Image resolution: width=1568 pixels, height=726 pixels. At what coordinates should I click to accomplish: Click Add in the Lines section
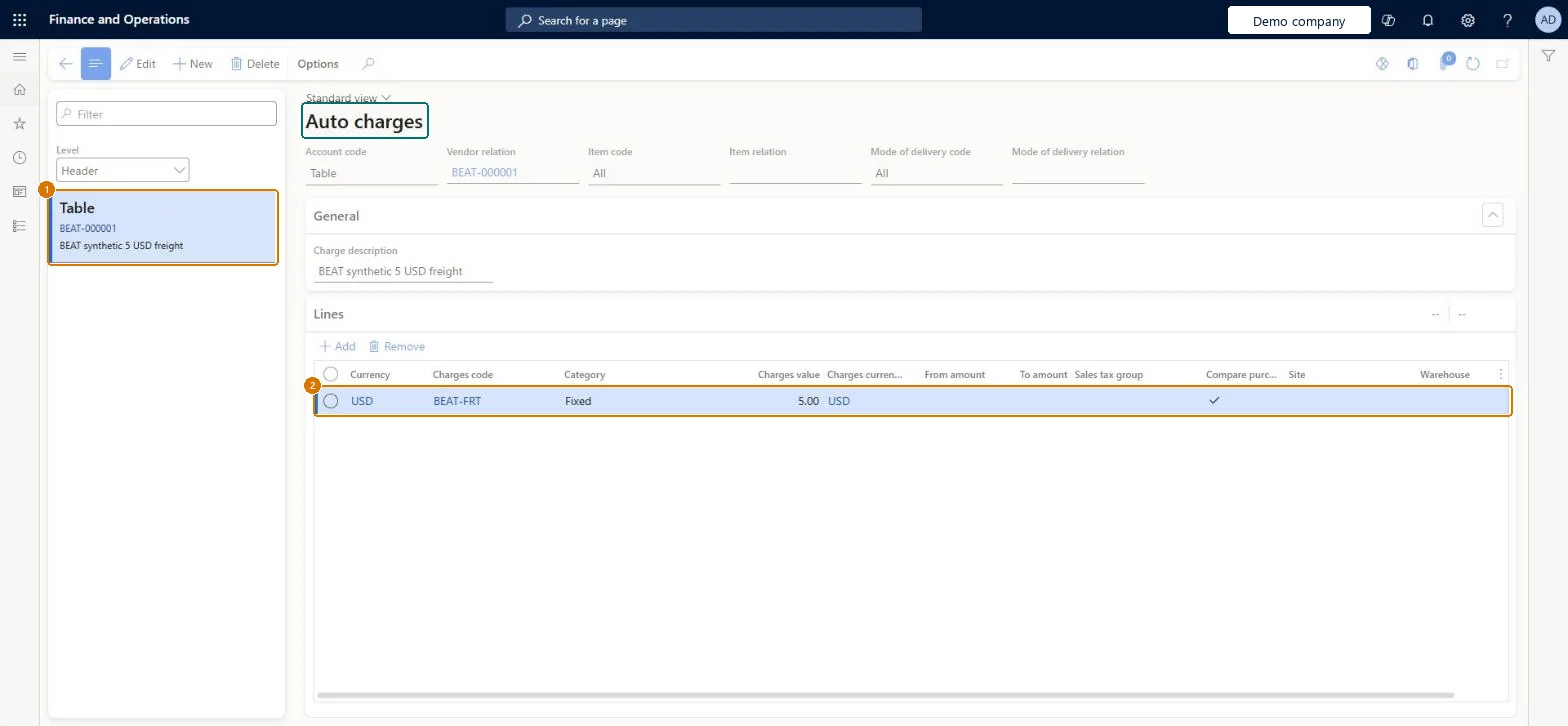point(338,346)
